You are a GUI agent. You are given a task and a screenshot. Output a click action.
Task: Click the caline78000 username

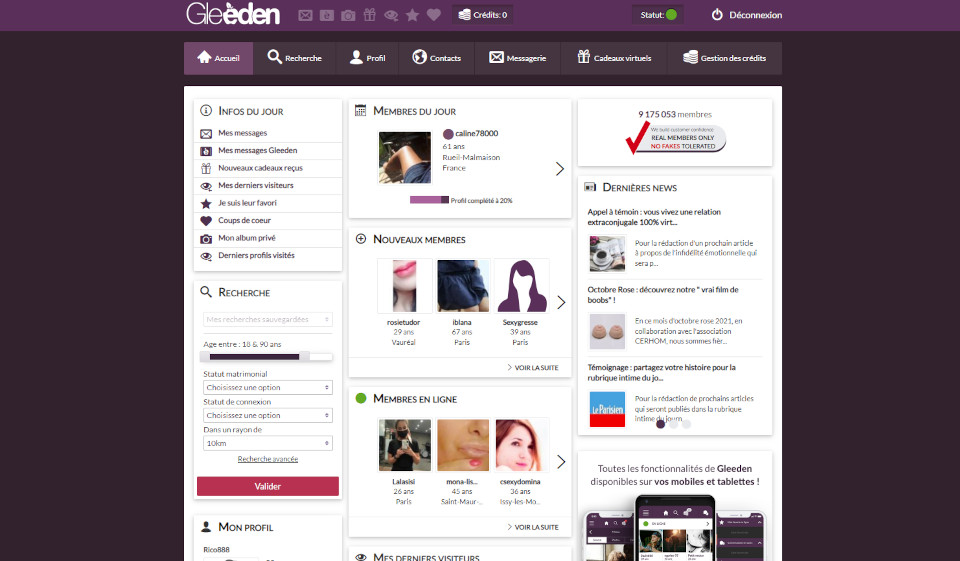tap(476, 134)
